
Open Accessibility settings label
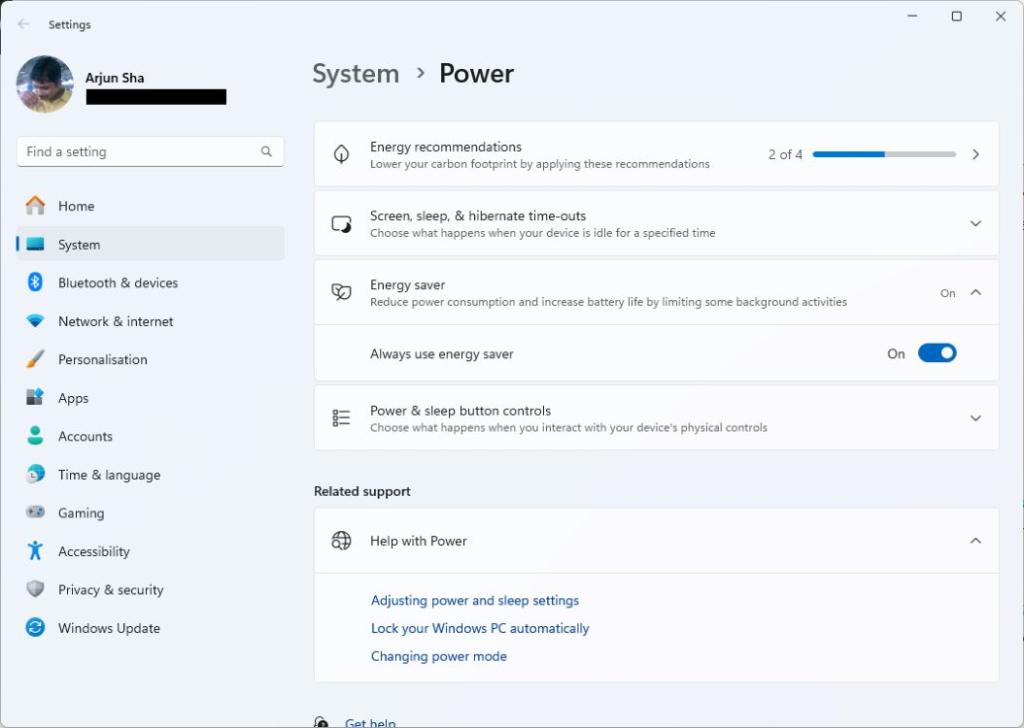[x=94, y=551]
